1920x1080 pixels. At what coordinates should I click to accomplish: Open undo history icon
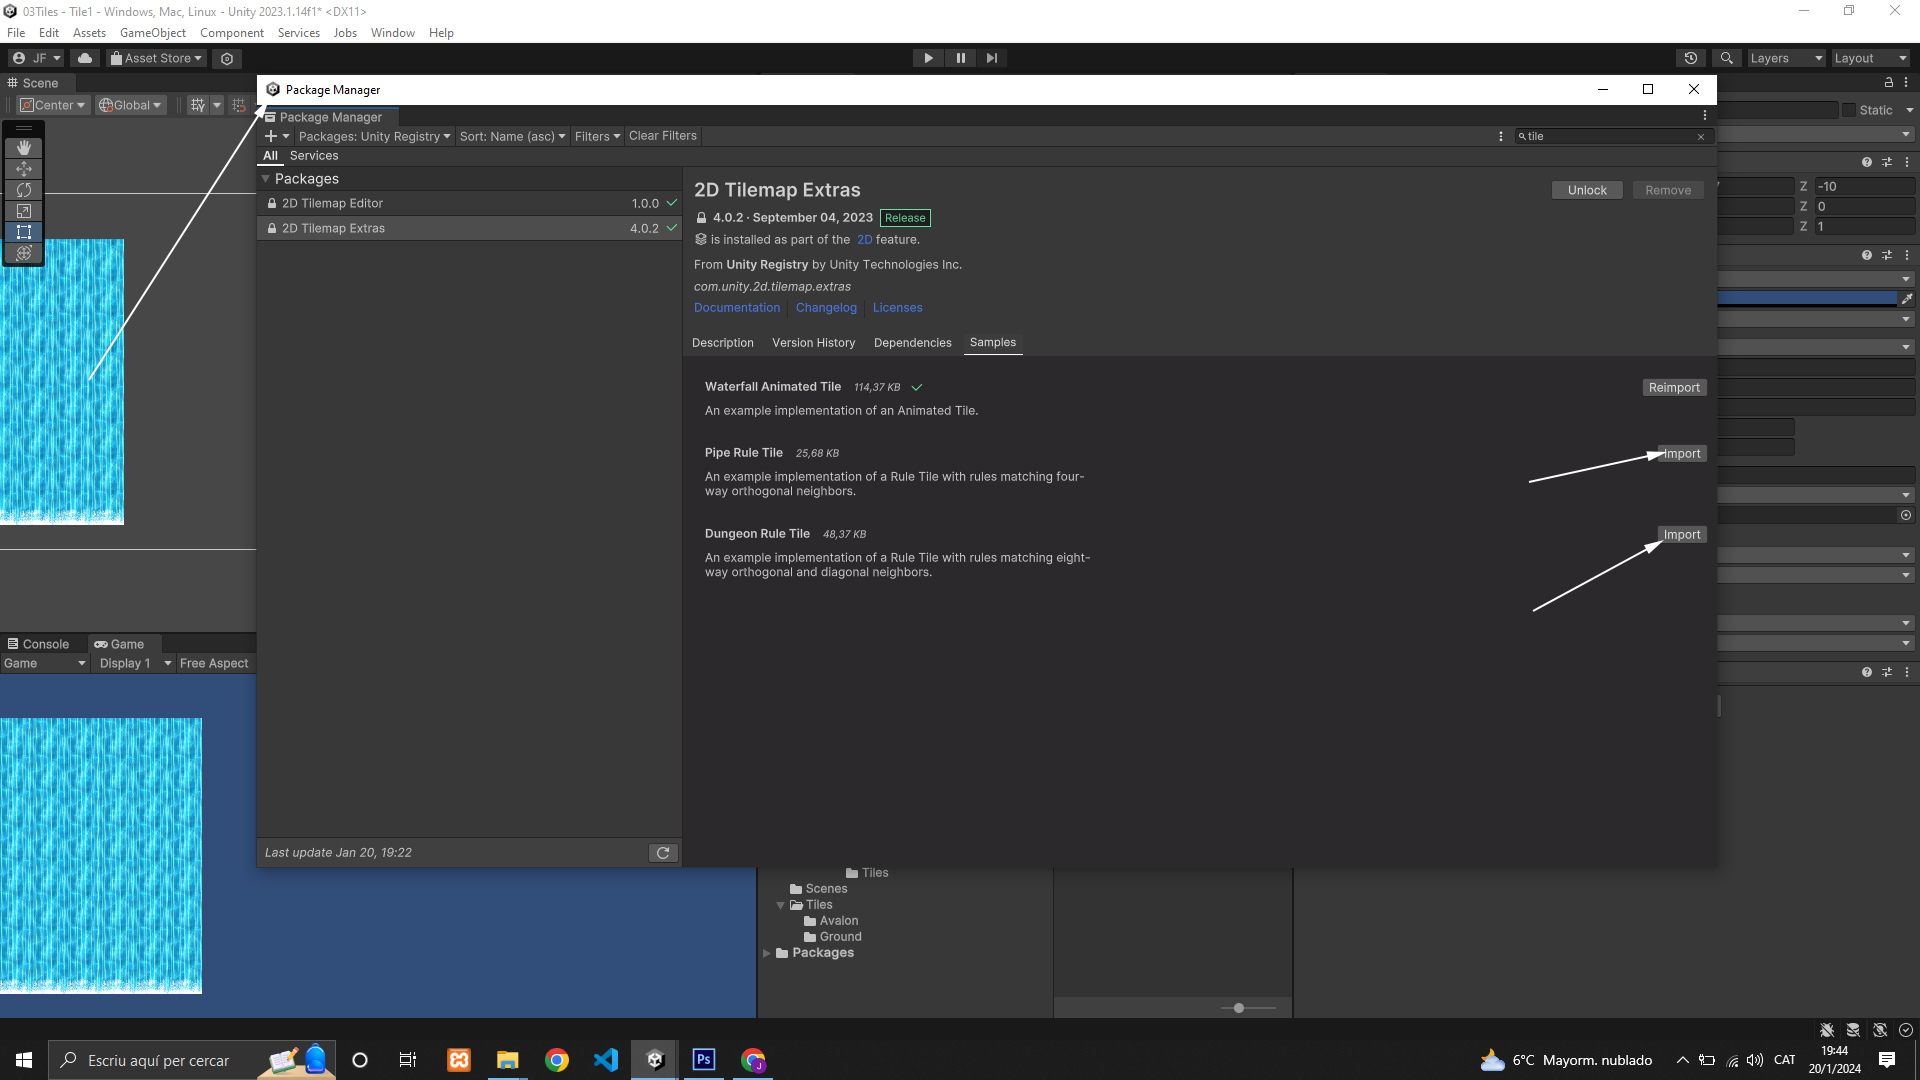click(x=1691, y=58)
